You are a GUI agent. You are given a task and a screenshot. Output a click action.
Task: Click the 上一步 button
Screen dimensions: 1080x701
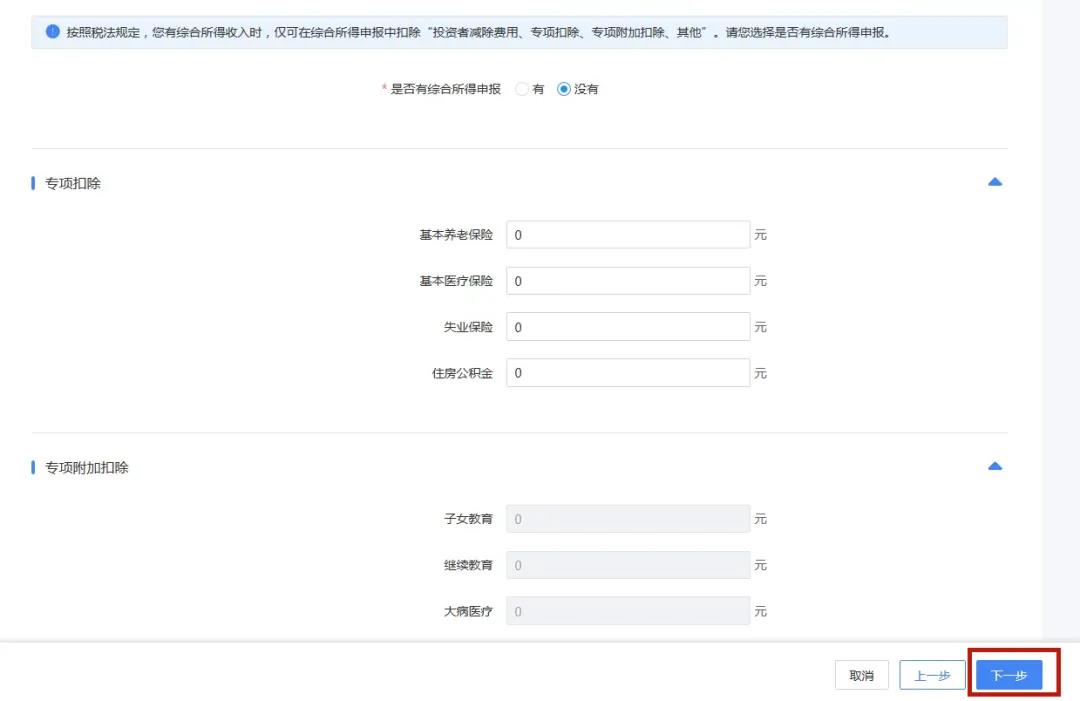[932, 675]
